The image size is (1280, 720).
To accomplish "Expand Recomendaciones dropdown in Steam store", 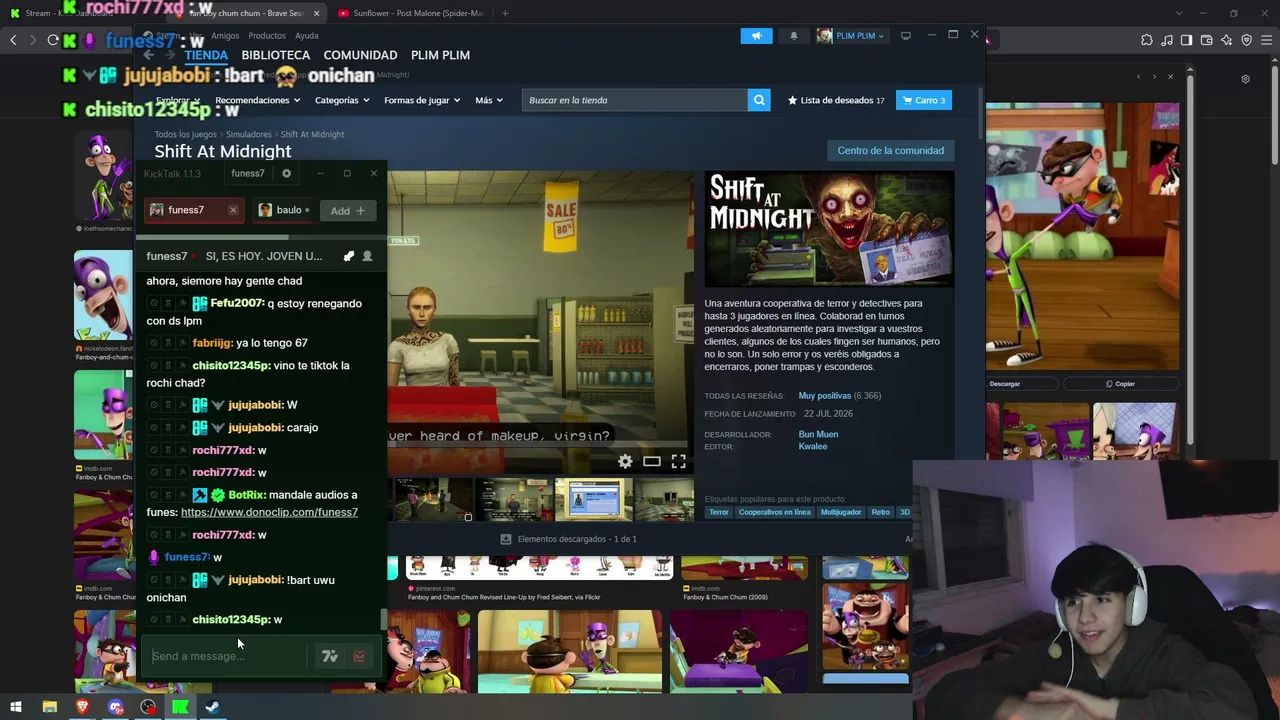I will 258,100.
